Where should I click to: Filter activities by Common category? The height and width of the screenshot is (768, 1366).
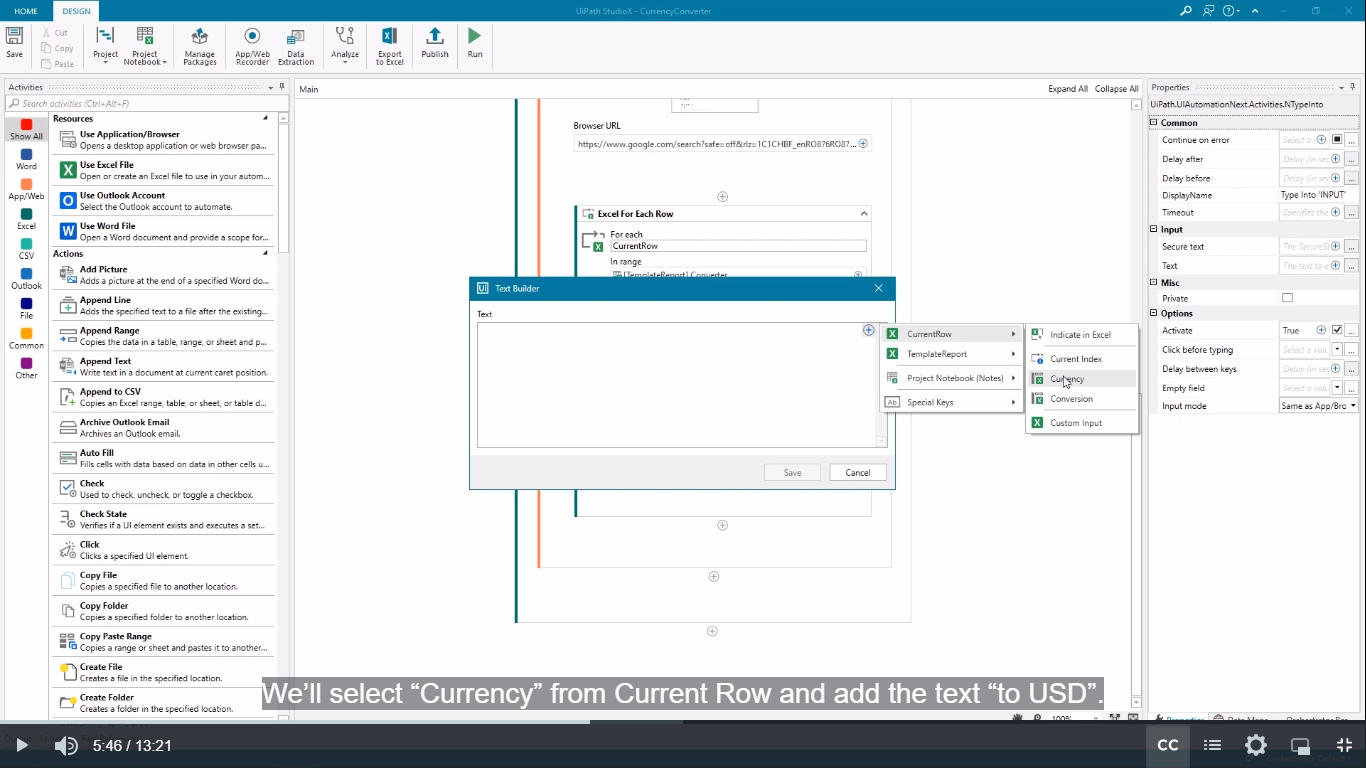(x=26, y=339)
